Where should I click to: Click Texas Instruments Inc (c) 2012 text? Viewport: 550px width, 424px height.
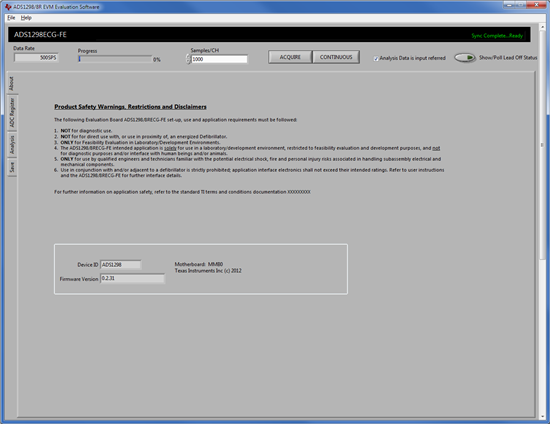click(208, 271)
